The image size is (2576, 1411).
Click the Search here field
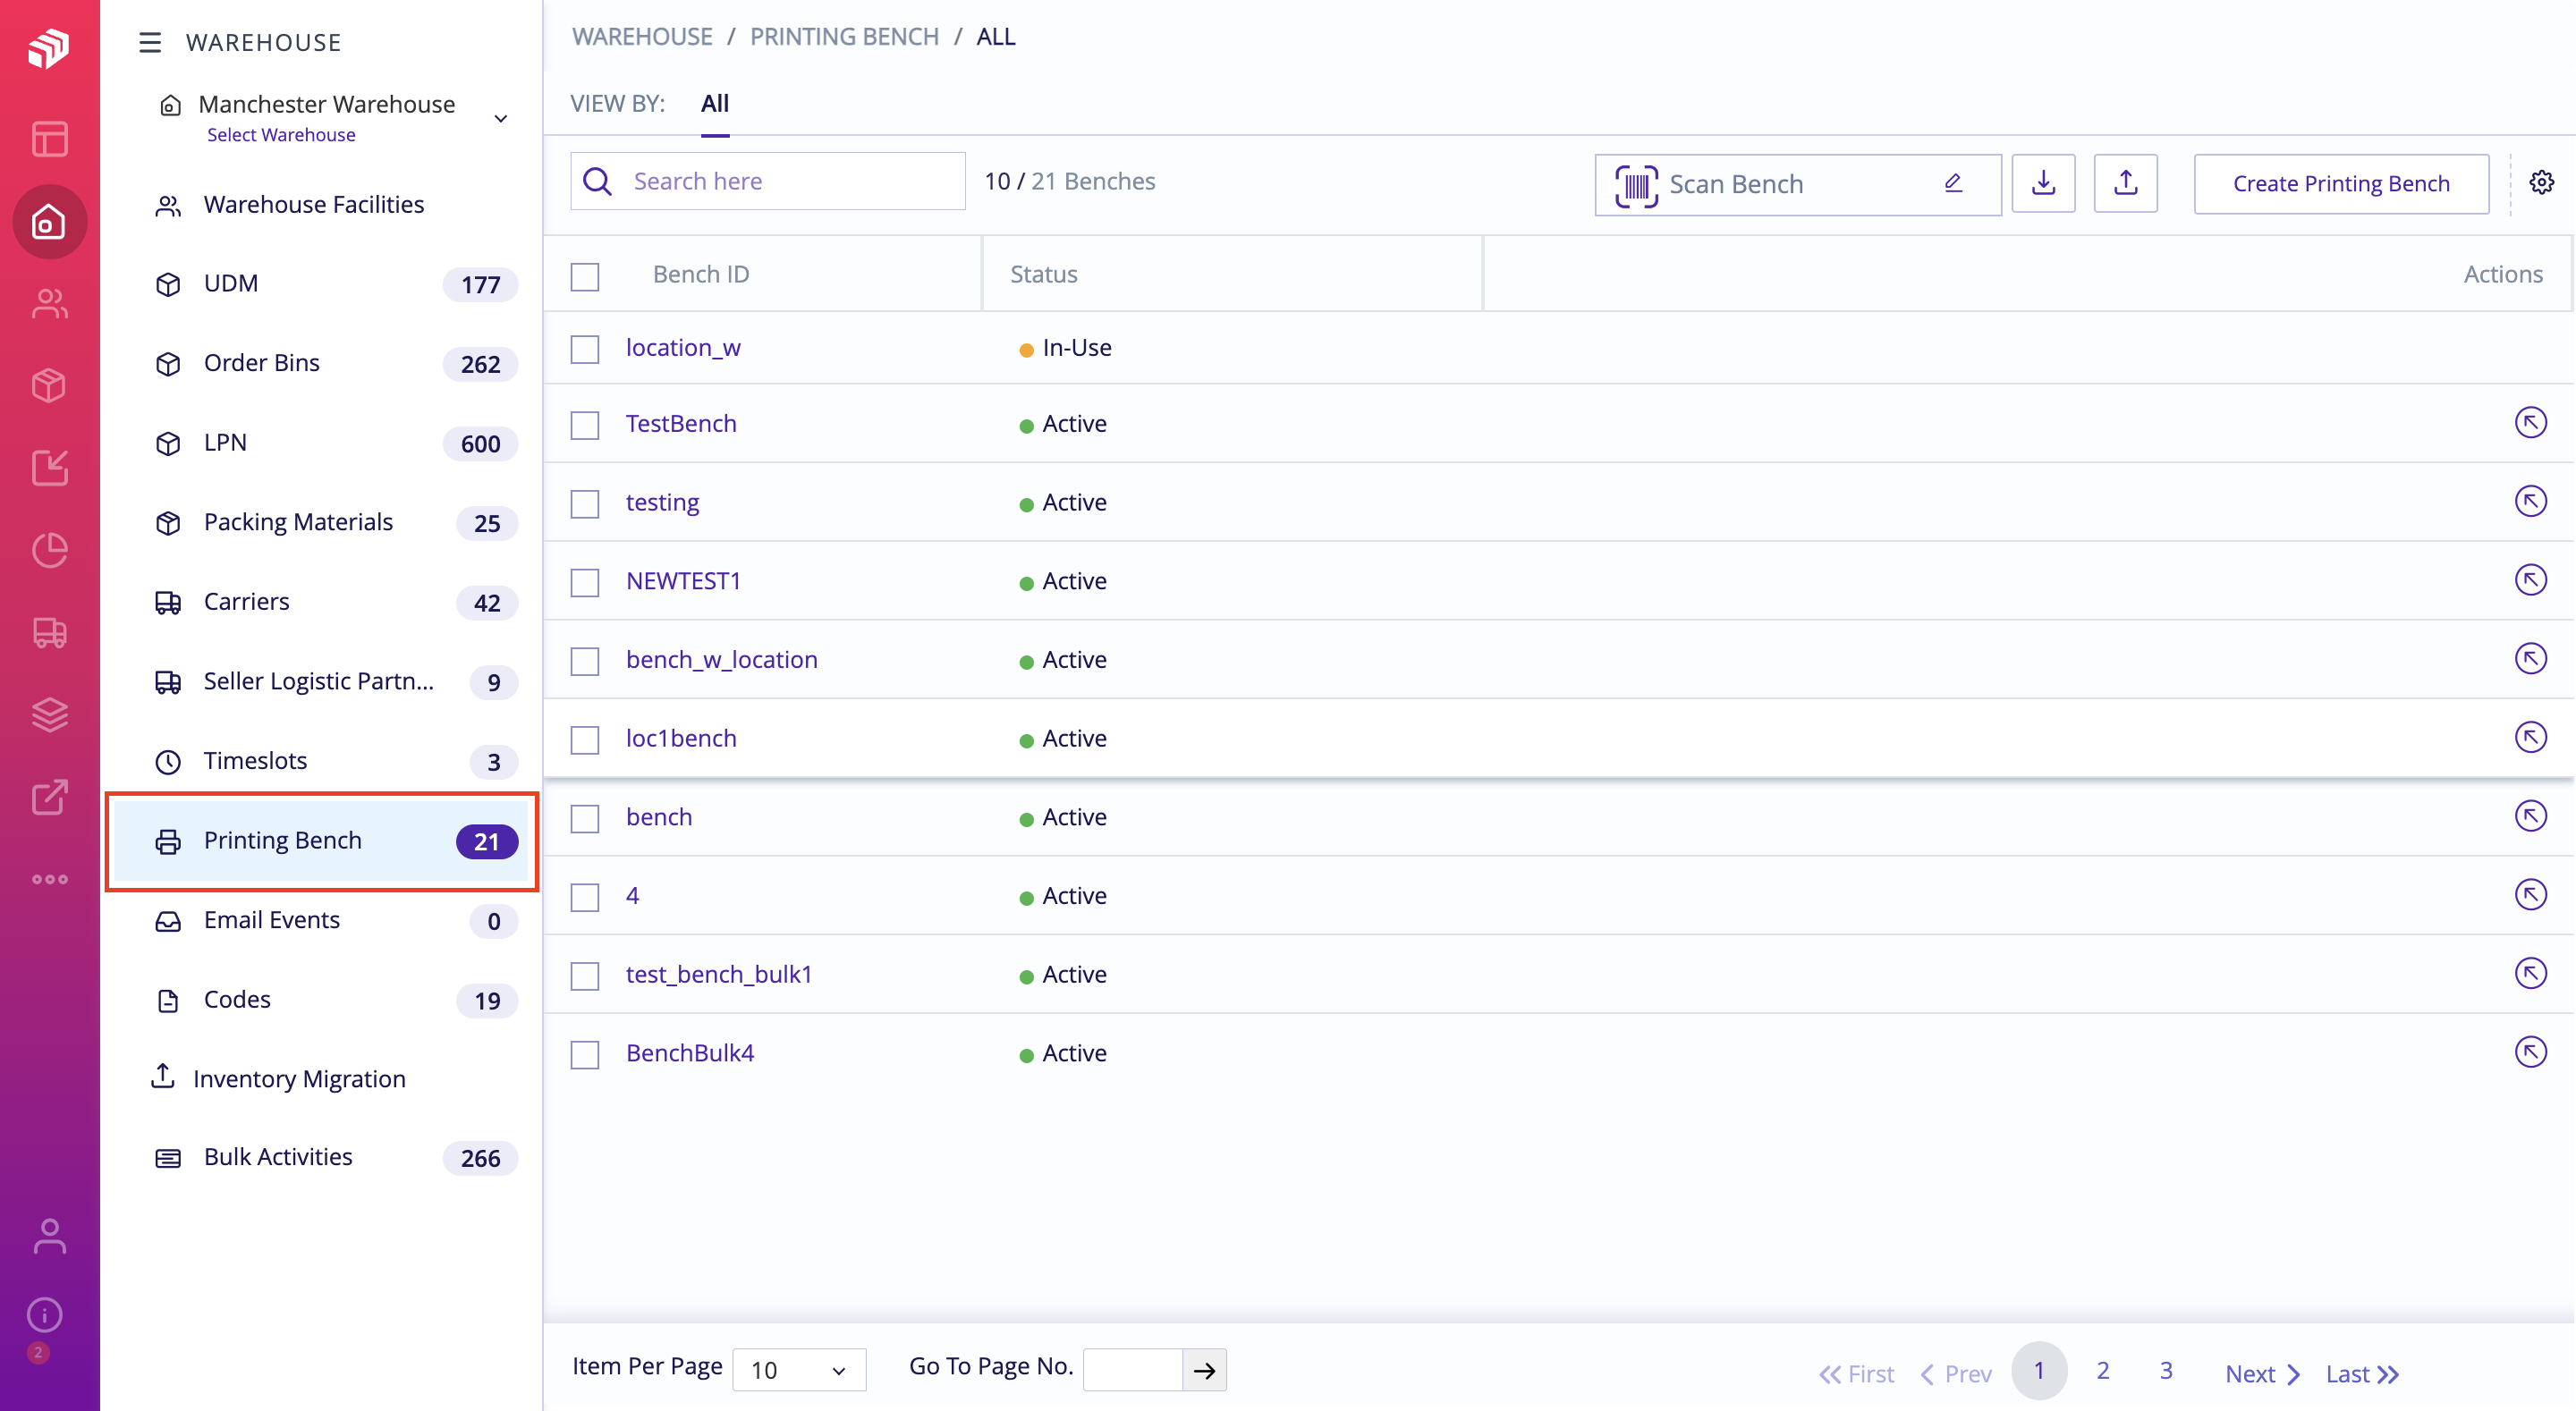click(x=768, y=181)
